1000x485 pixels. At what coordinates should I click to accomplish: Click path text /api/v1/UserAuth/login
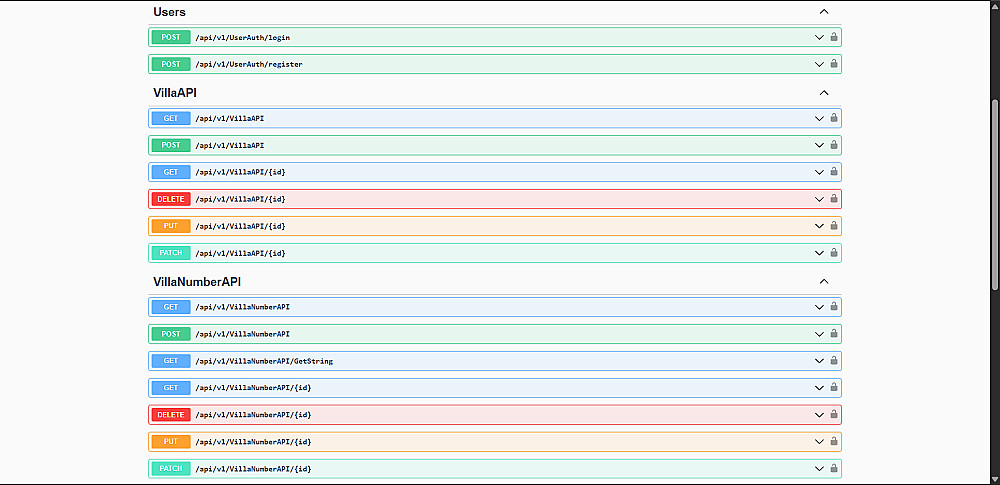pyautogui.click(x=243, y=38)
